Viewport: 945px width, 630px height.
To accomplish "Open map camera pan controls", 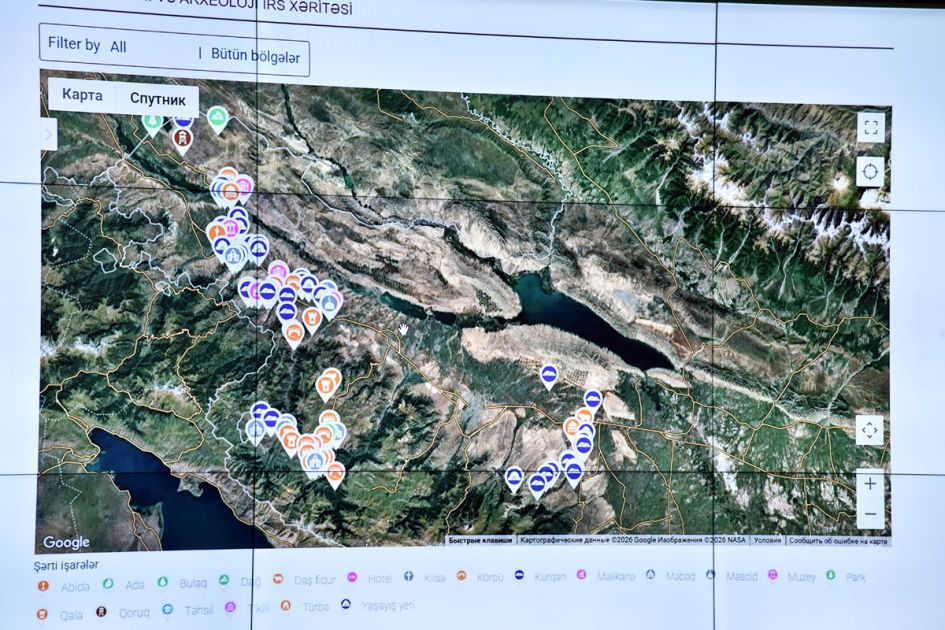I will (869, 430).
